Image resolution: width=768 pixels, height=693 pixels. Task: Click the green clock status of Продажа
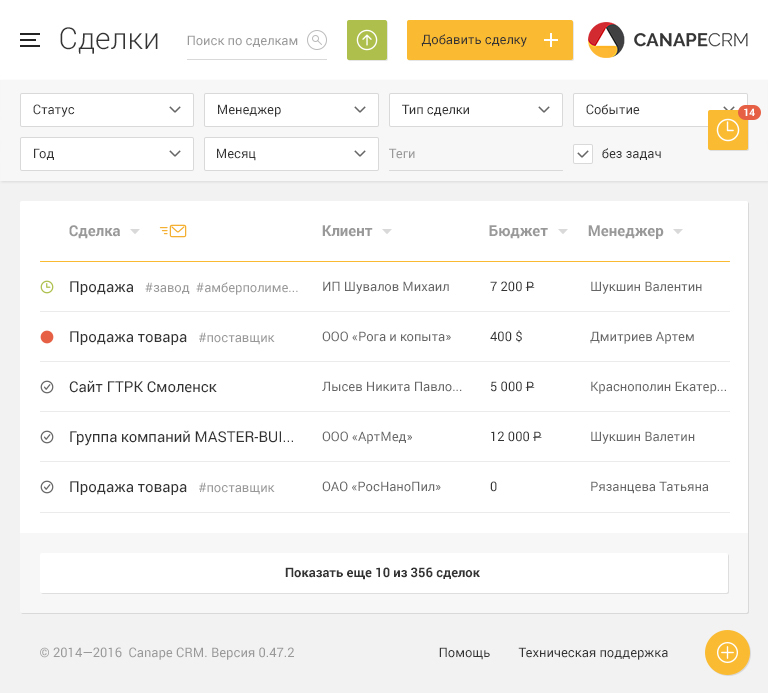(47, 287)
